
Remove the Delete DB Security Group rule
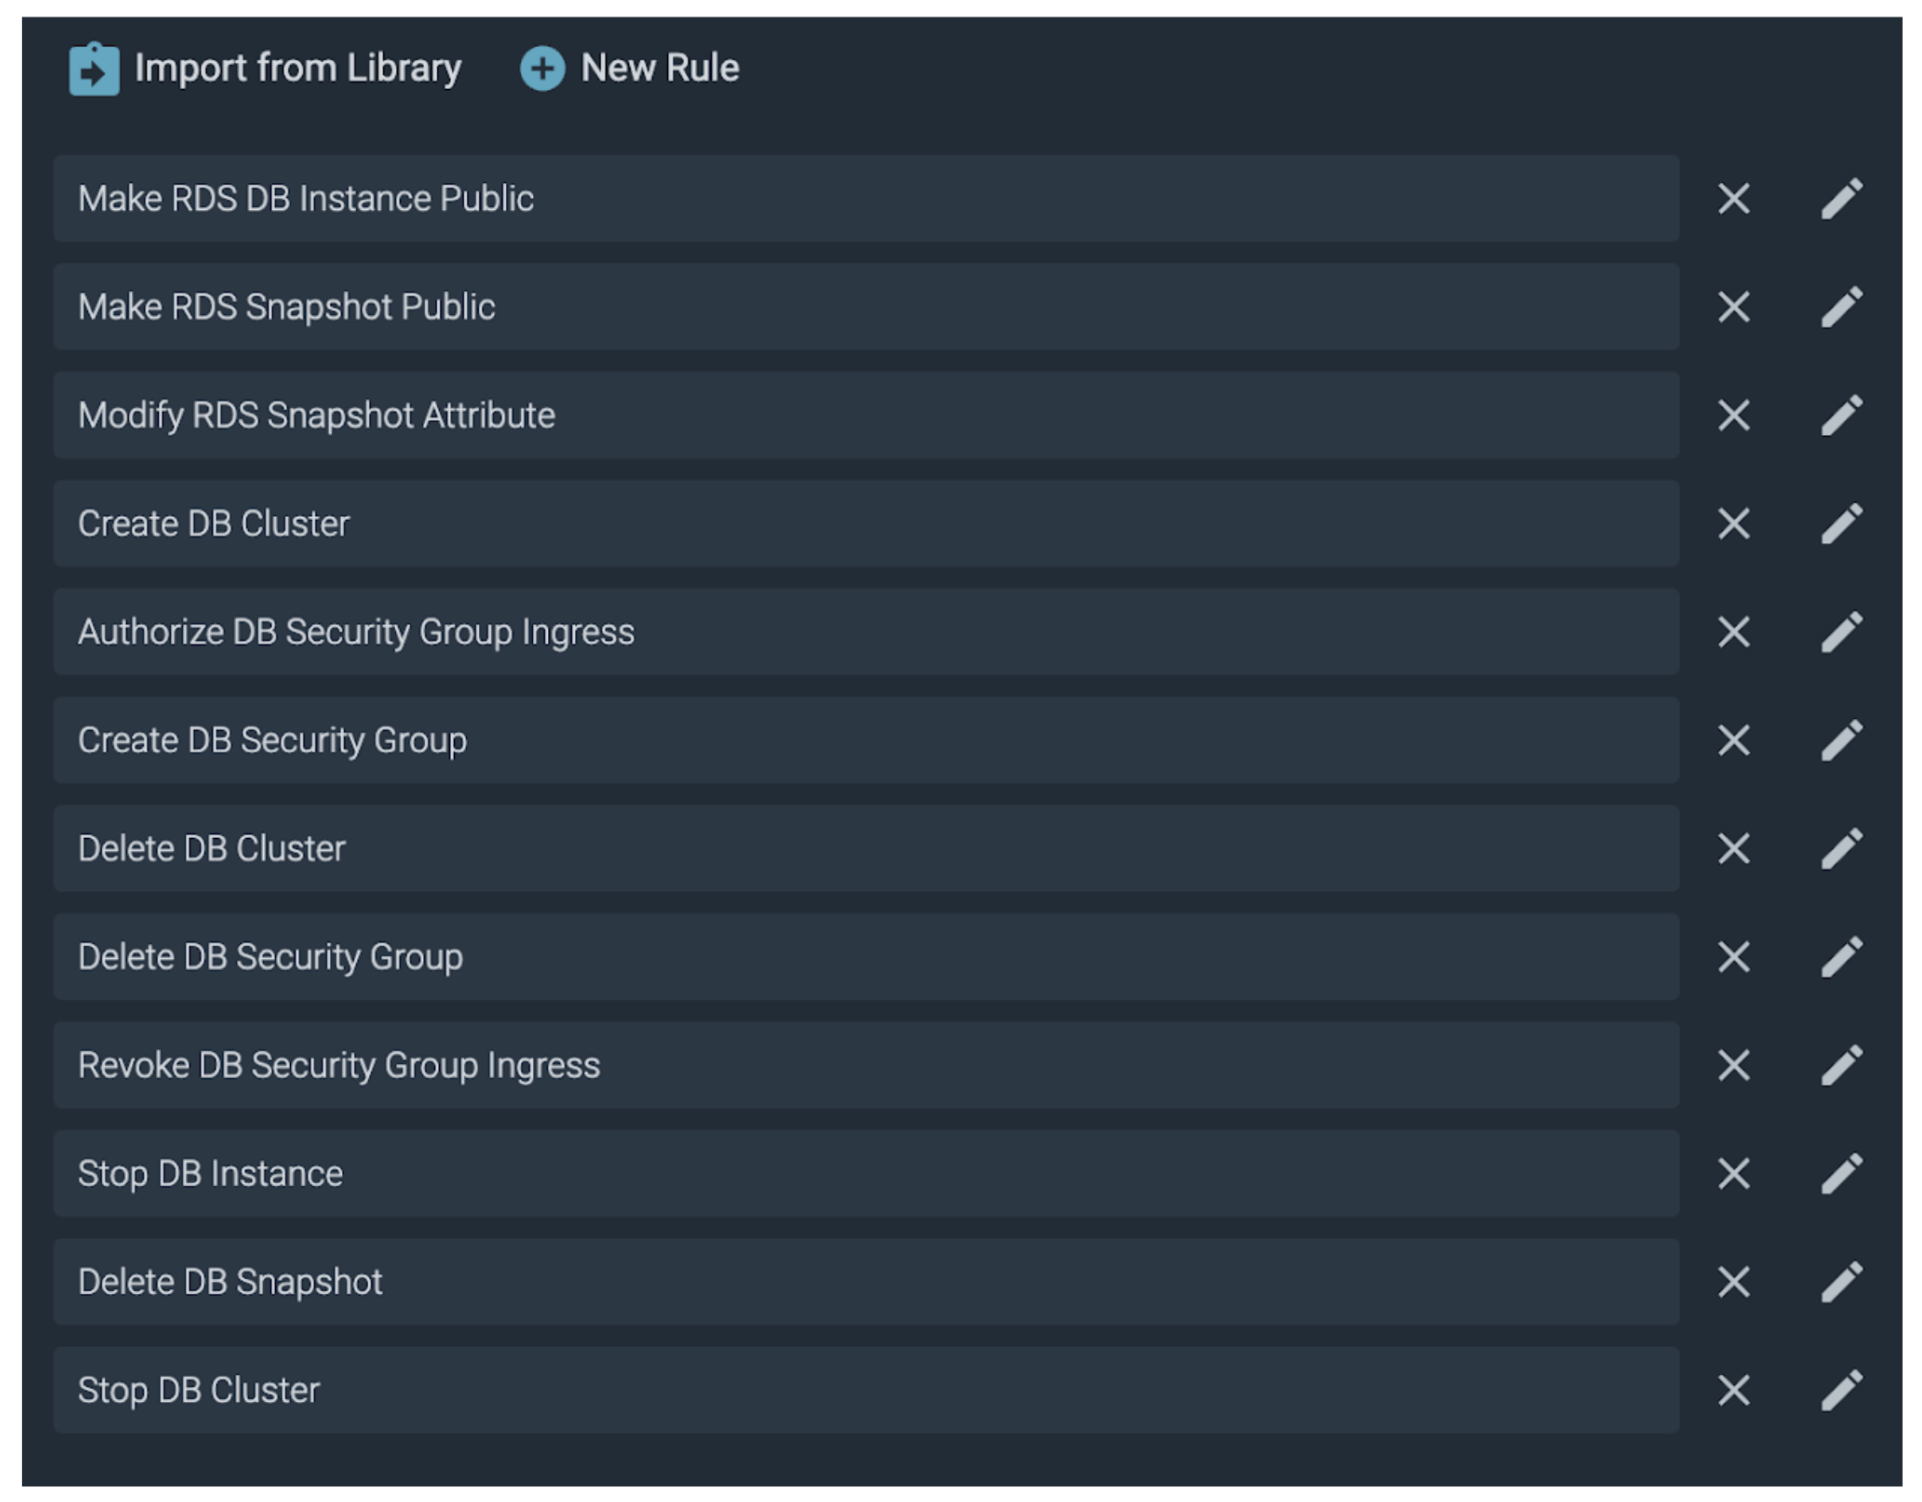(1733, 957)
